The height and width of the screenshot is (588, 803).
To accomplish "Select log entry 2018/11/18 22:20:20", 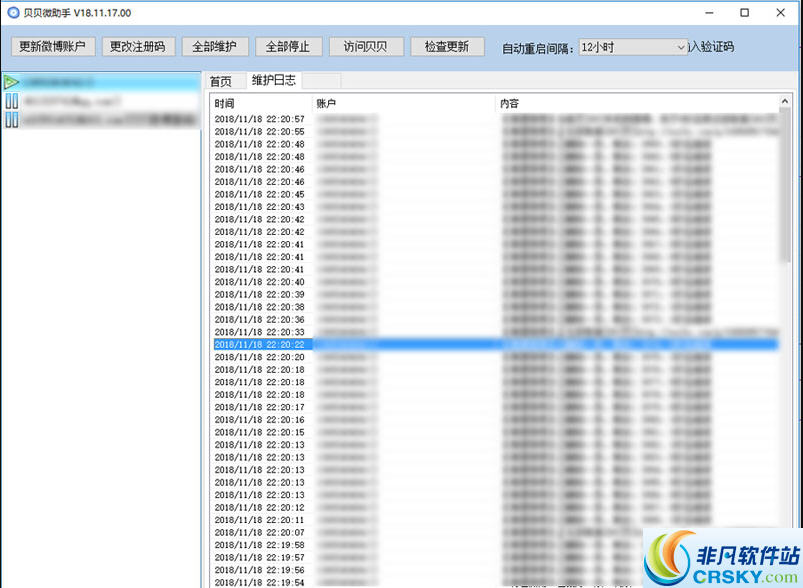I will pyautogui.click(x=495, y=357).
